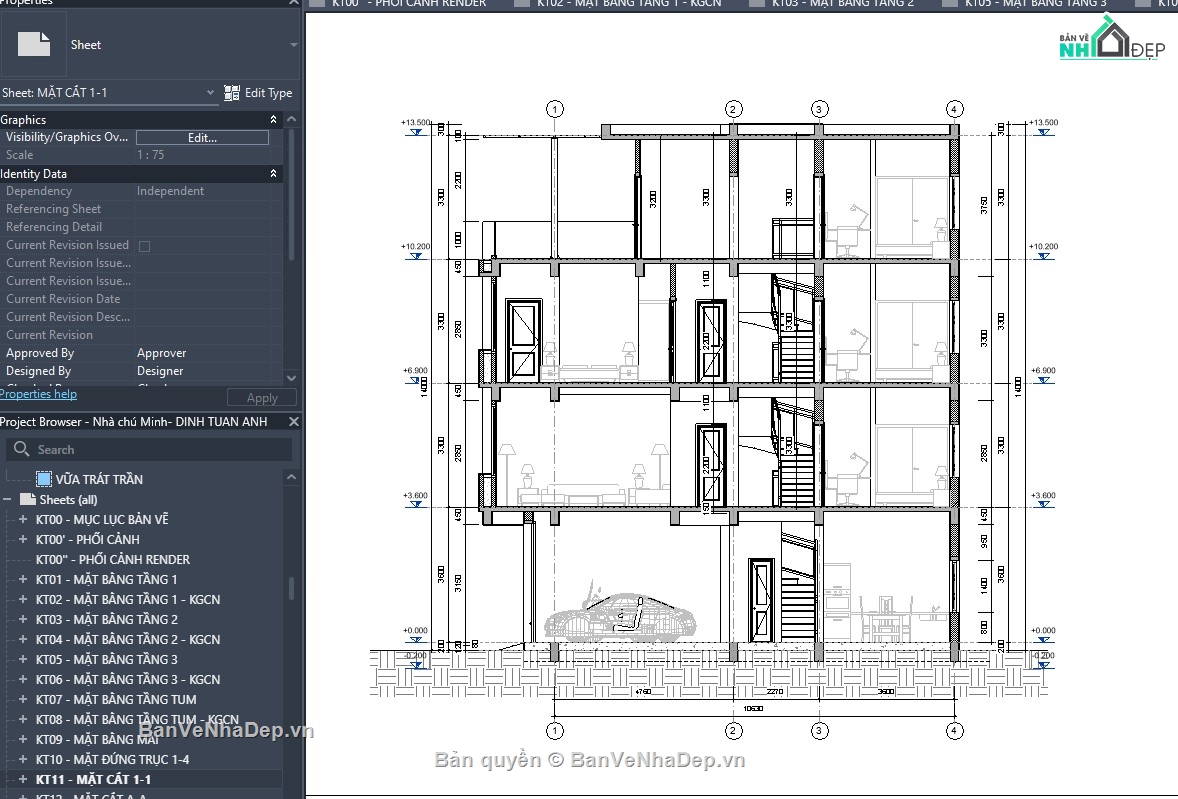Click the +6.900 level marker on the left
Screen dimensions: 1178x799
[415, 375]
